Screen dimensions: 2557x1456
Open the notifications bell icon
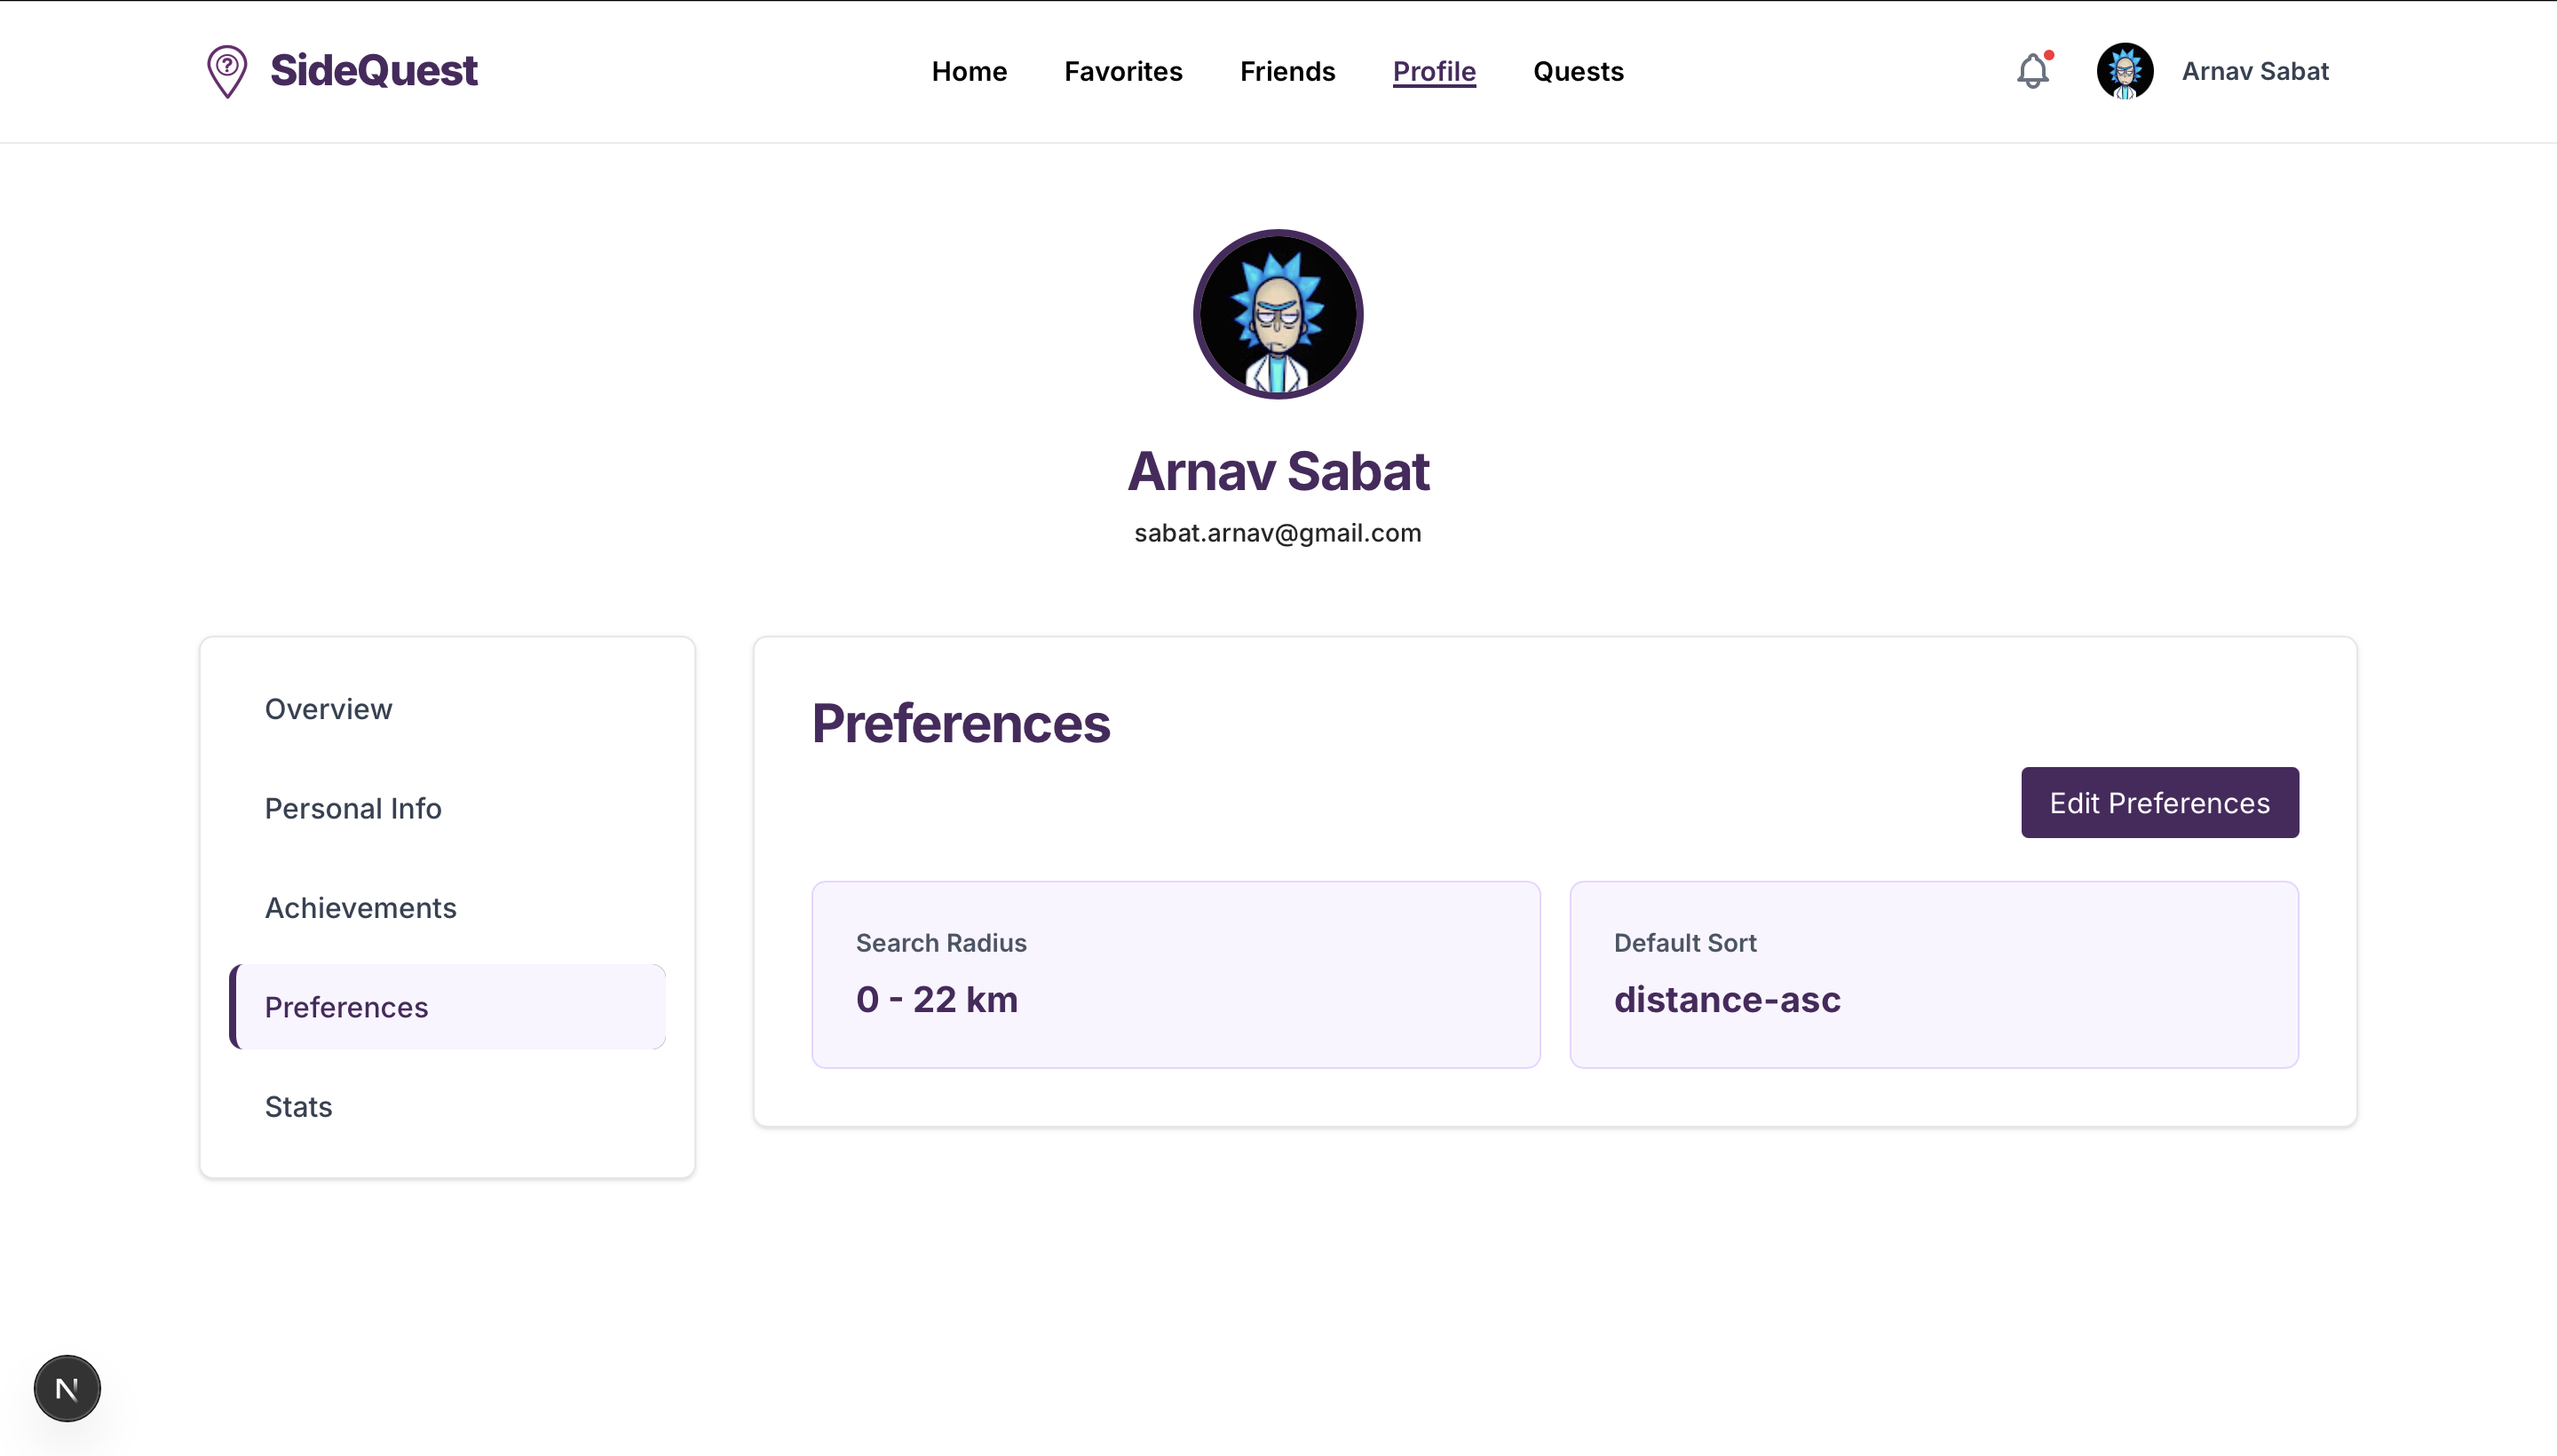coord(2032,71)
